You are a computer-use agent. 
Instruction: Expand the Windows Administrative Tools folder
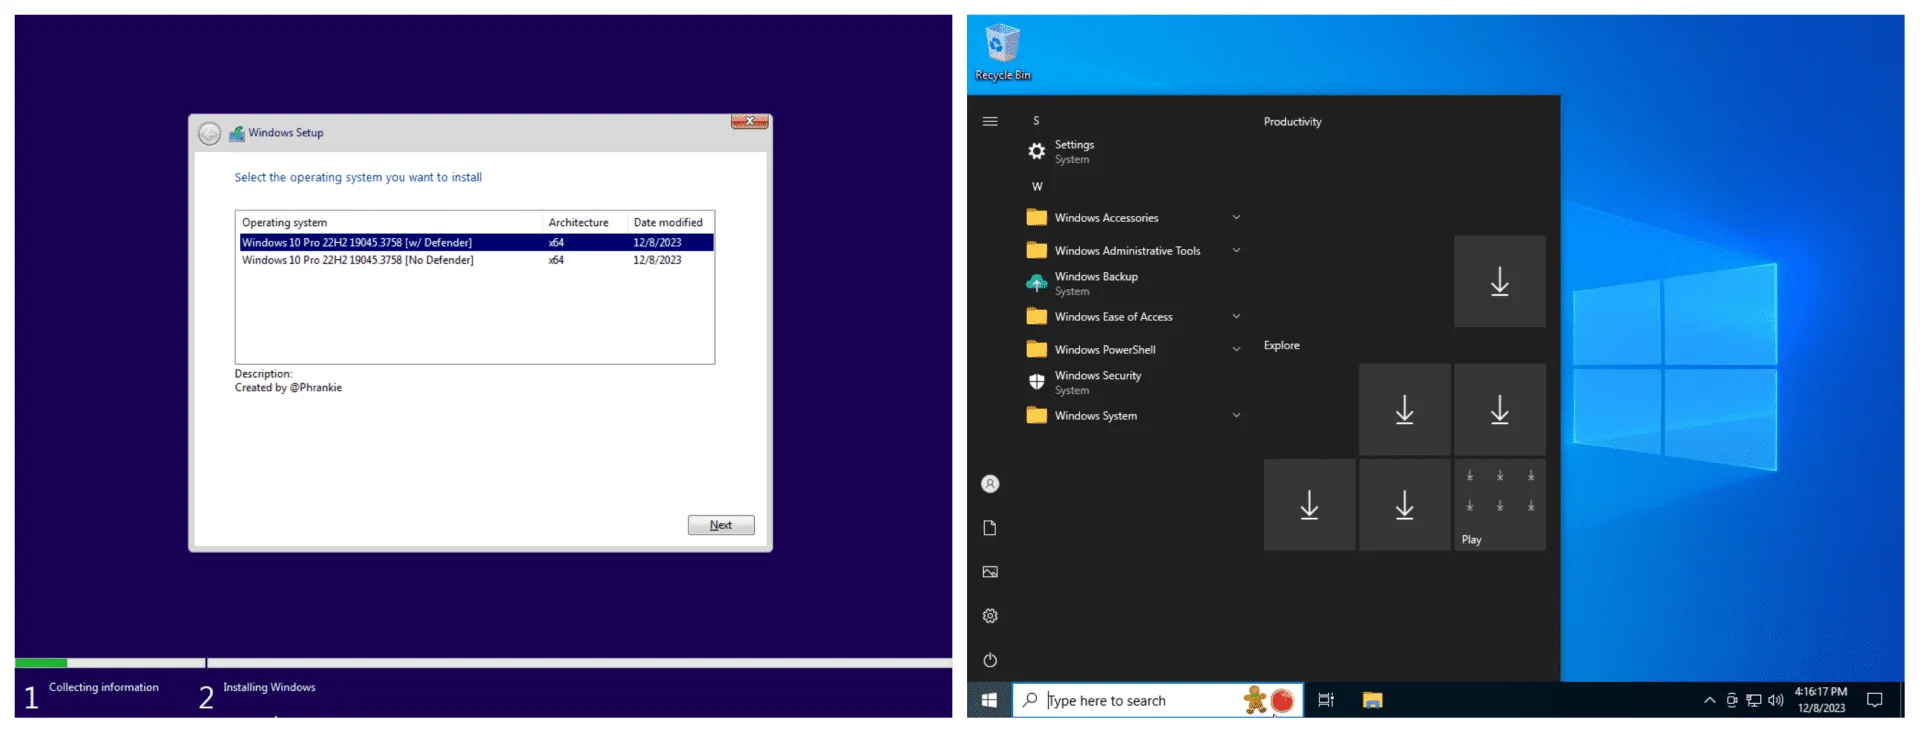(1135, 250)
